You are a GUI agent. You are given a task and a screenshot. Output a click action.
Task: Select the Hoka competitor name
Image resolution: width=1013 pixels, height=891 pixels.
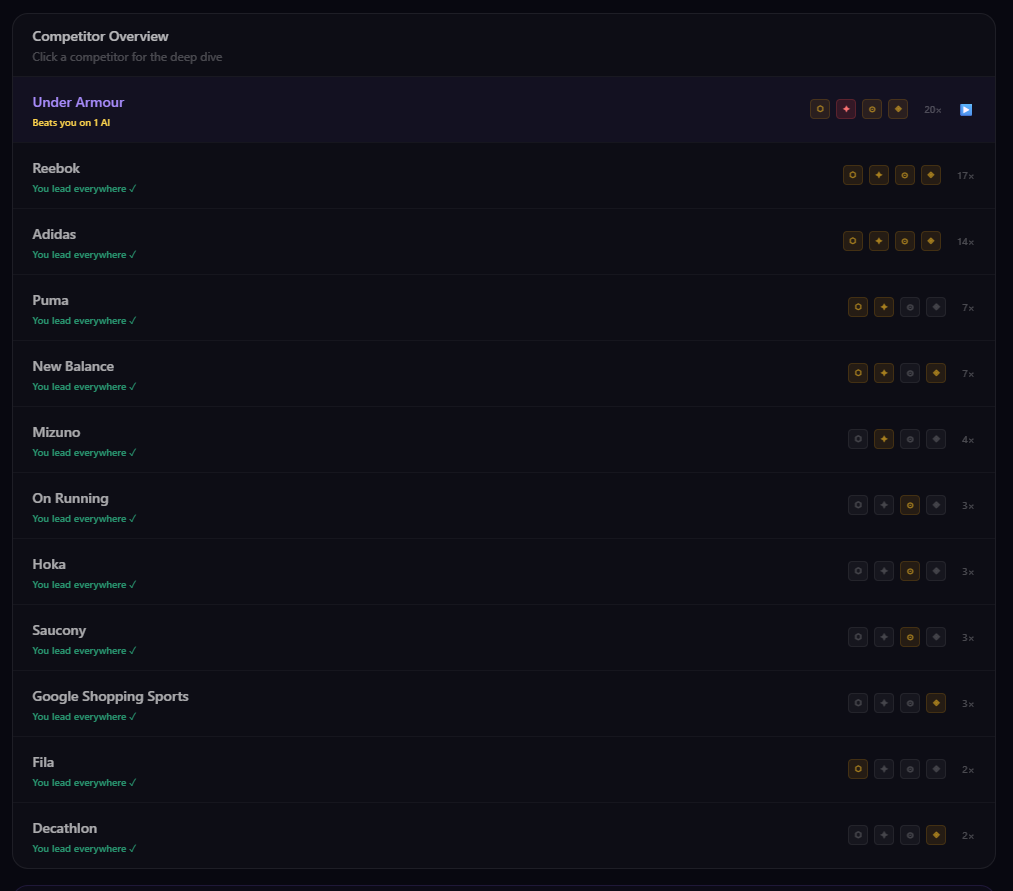[49, 564]
